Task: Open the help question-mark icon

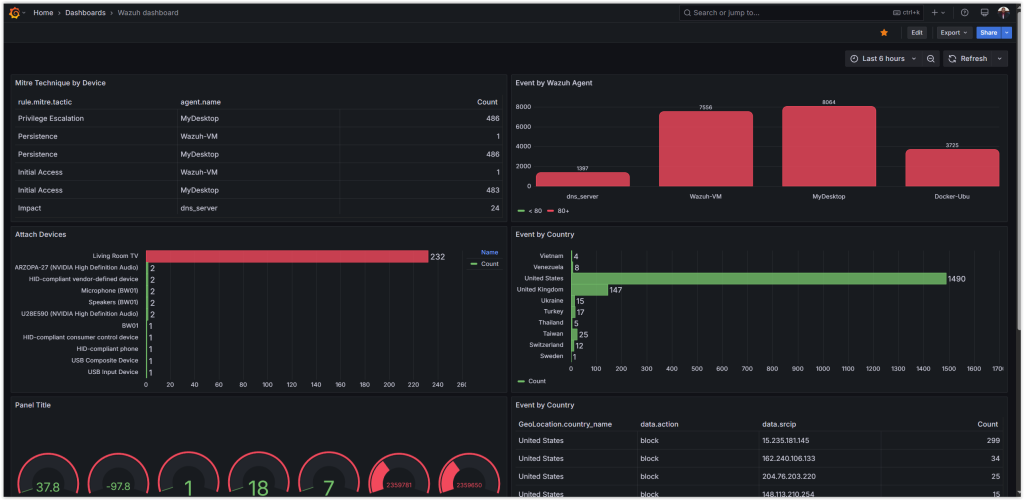Action: pos(965,12)
